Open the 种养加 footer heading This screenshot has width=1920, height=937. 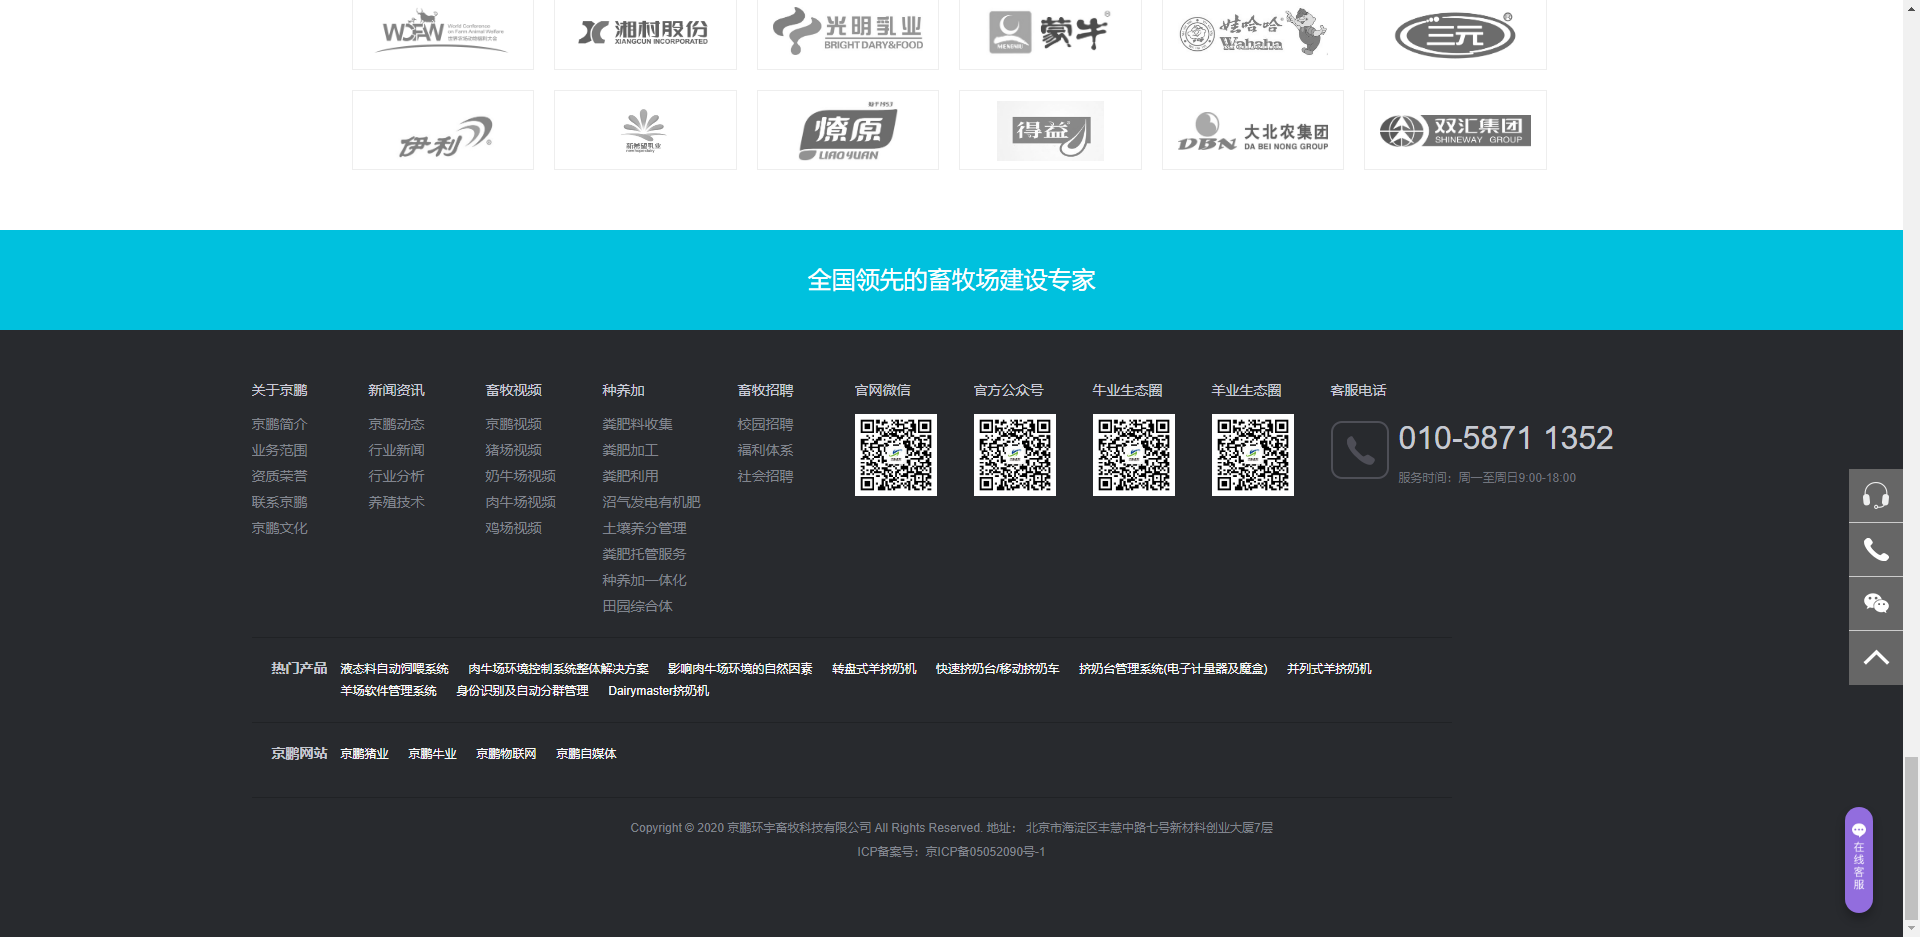623,390
